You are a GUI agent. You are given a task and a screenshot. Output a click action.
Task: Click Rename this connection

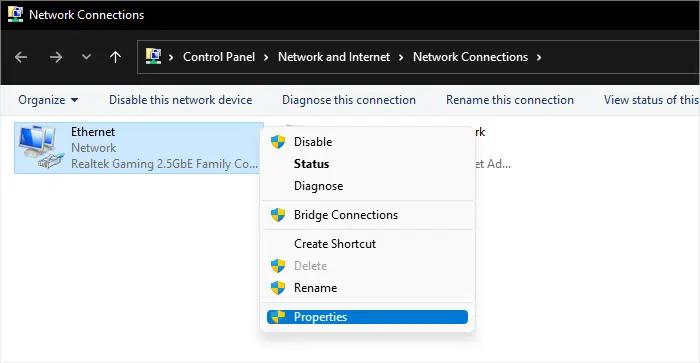(x=510, y=100)
